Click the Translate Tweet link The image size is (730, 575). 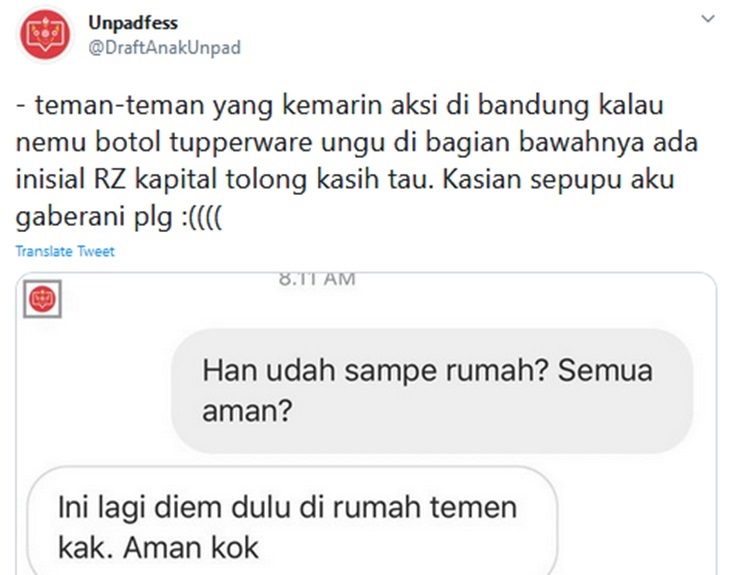click(x=65, y=251)
